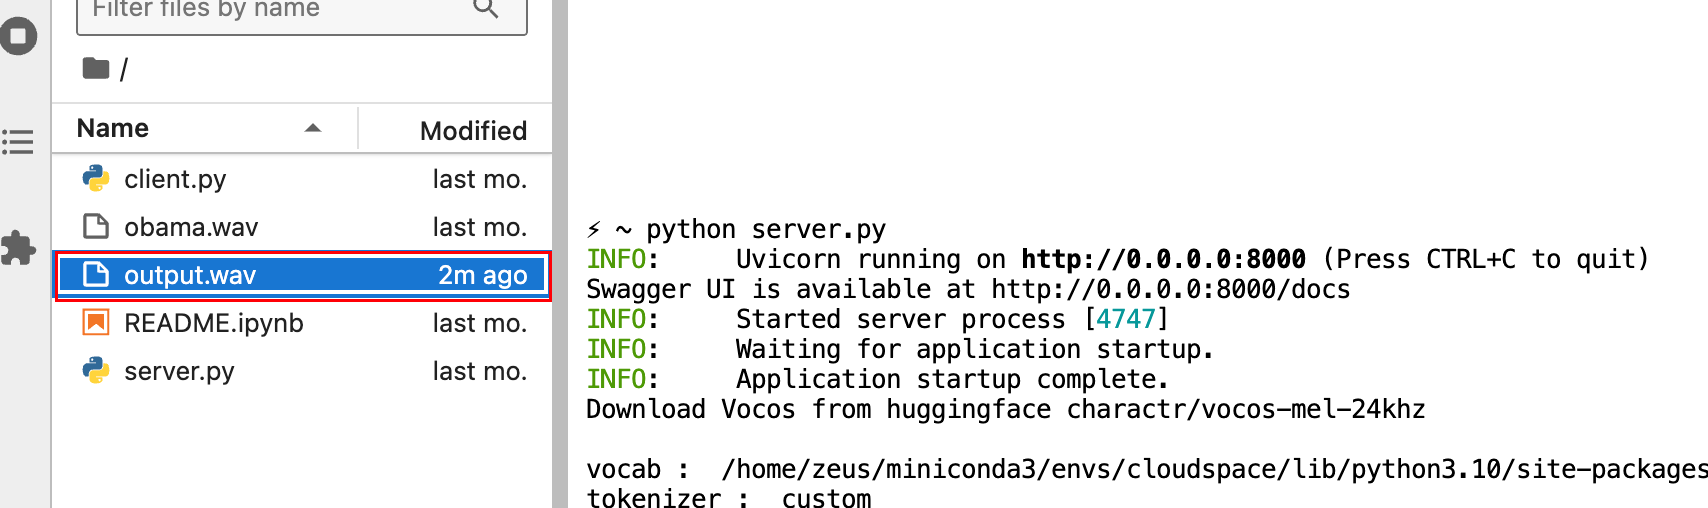This screenshot has height=508, width=1708.
Task: Open the Running Terminals and Kernels sidebar icon
Action: pyautogui.click(x=18, y=36)
